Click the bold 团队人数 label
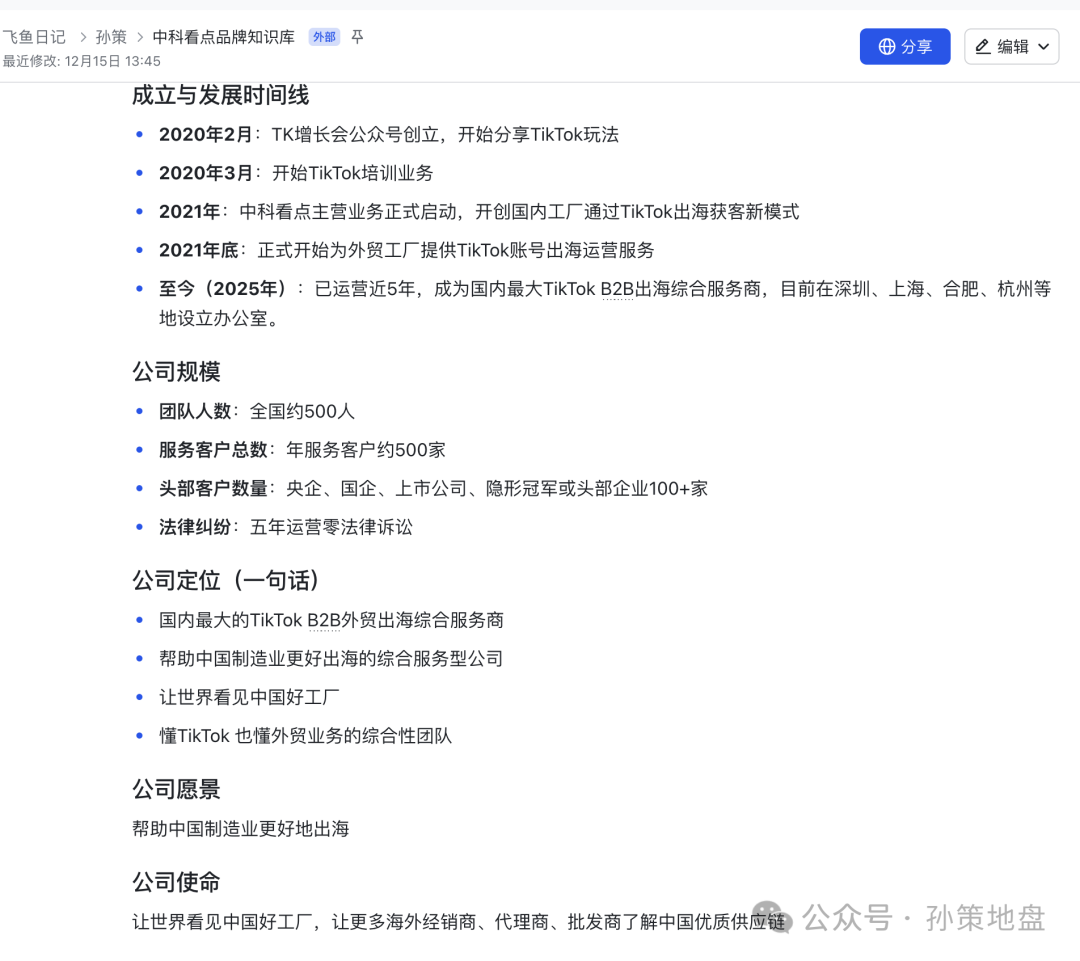Screen dimensions: 1080x961 [x=195, y=411]
